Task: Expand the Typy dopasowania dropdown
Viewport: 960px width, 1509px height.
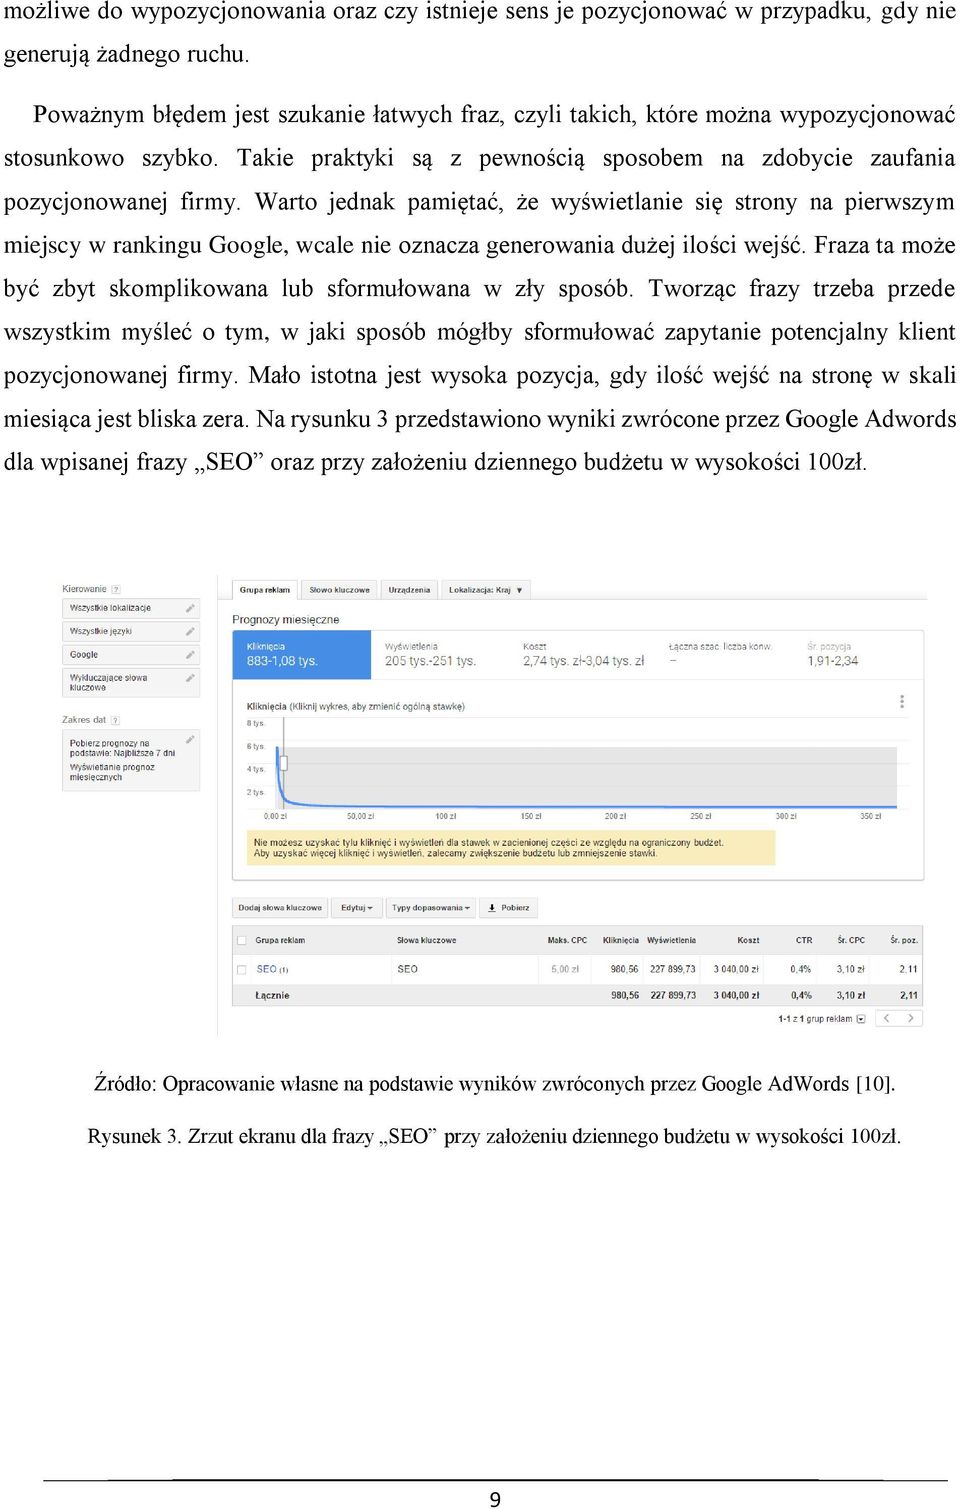Action: (430, 908)
